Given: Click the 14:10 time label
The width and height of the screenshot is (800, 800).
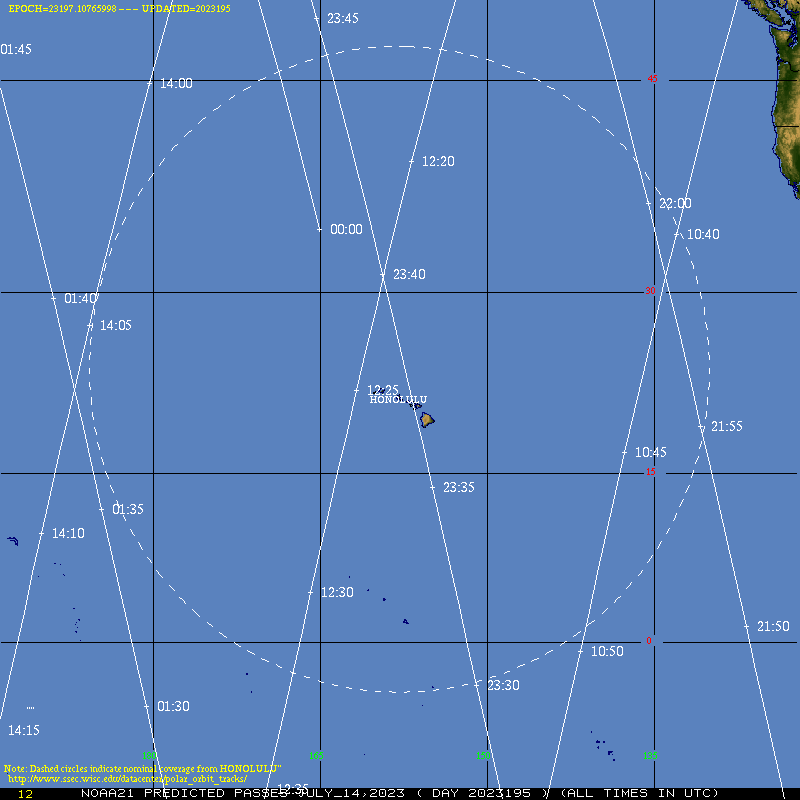Looking at the screenshot, I should pos(68,533).
